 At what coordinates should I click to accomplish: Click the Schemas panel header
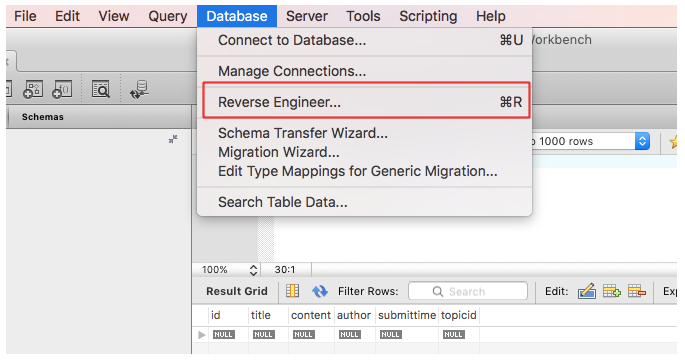point(43,117)
